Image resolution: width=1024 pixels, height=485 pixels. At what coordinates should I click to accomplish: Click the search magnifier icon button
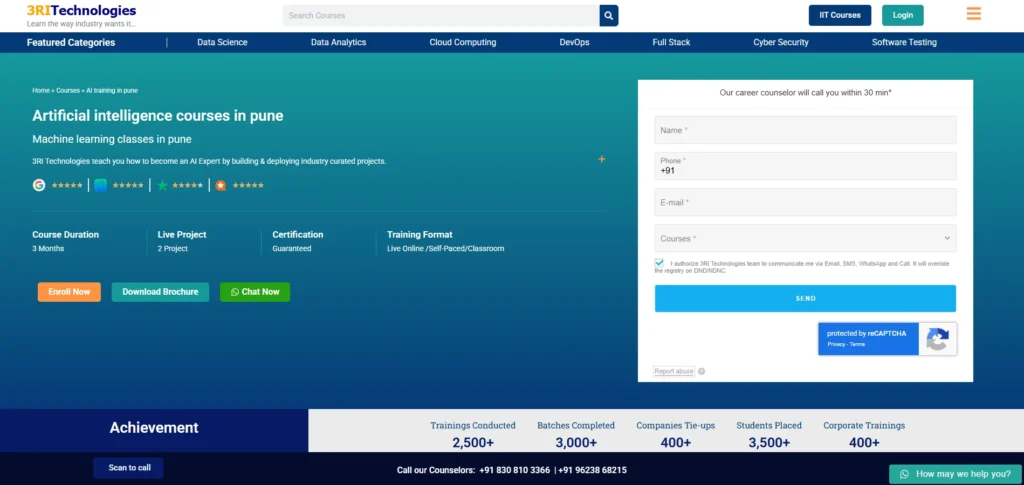click(608, 15)
